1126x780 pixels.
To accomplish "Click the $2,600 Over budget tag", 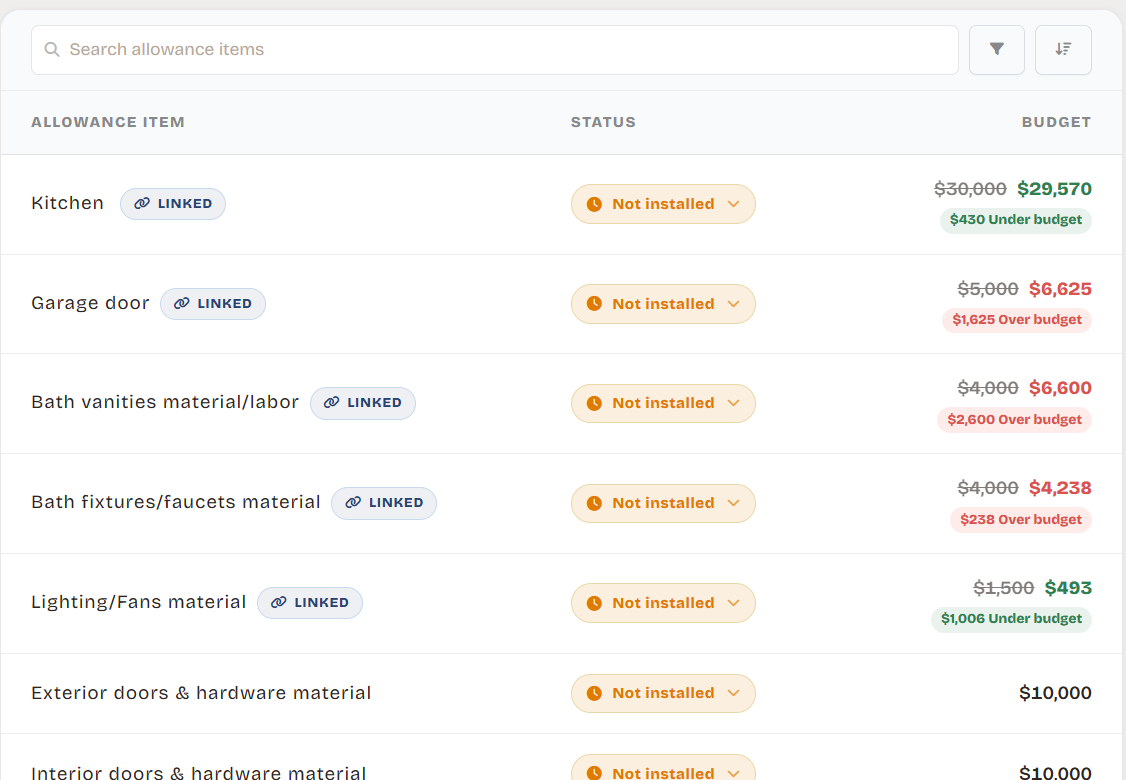I will pos(1014,419).
